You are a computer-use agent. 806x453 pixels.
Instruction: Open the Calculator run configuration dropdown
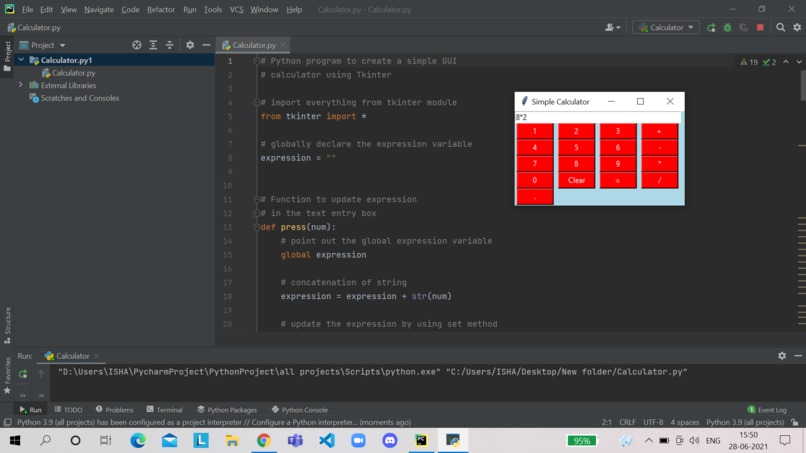coord(666,27)
